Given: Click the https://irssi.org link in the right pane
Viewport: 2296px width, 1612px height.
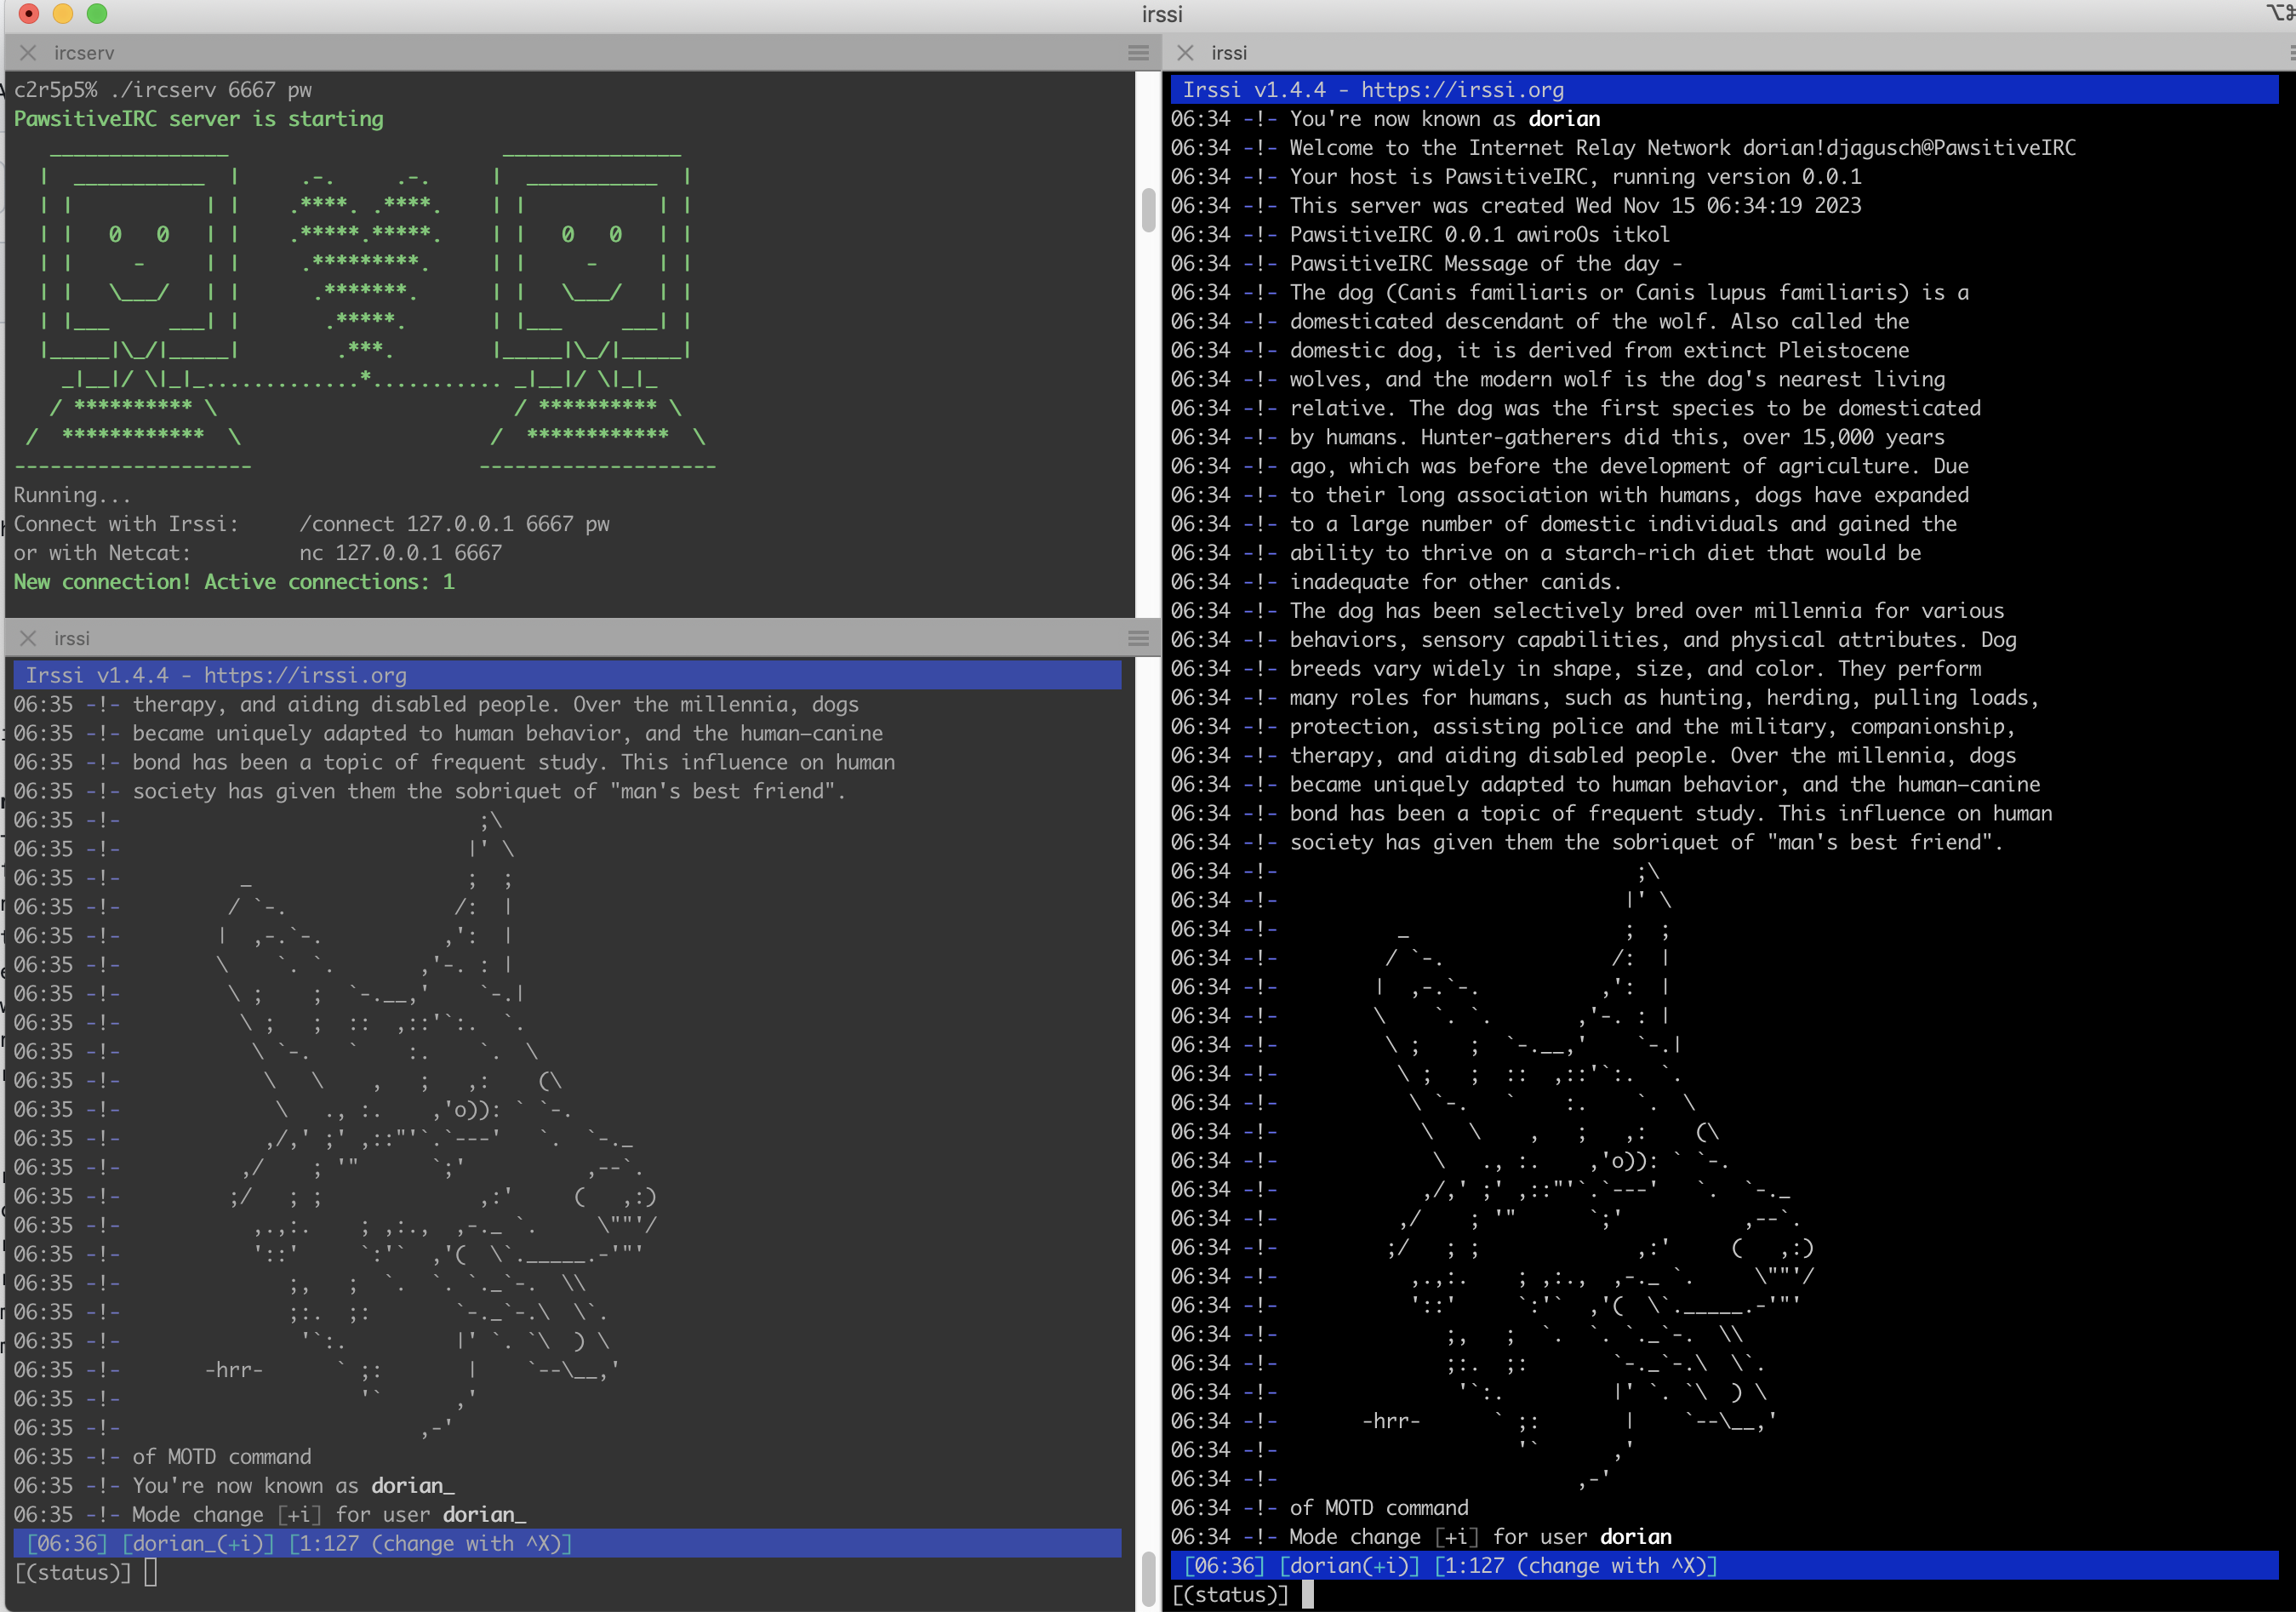Looking at the screenshot, I should (1462, 90).
